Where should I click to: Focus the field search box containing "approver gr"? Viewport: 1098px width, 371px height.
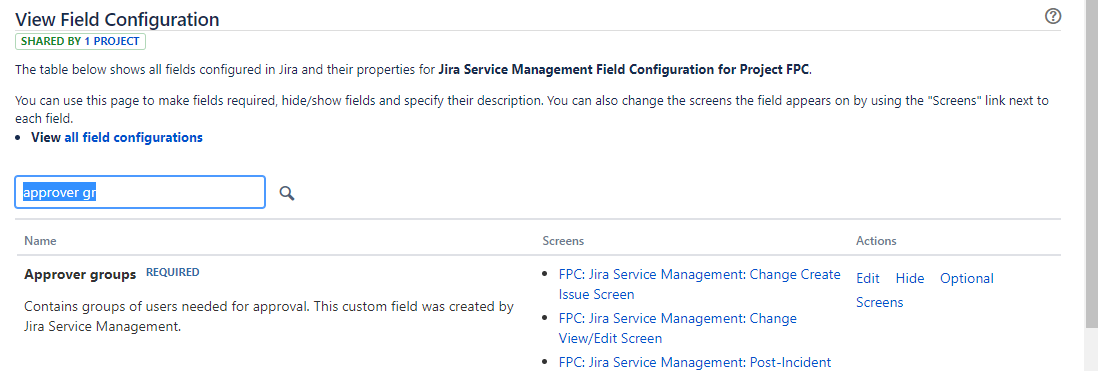[x=140, y=192]
